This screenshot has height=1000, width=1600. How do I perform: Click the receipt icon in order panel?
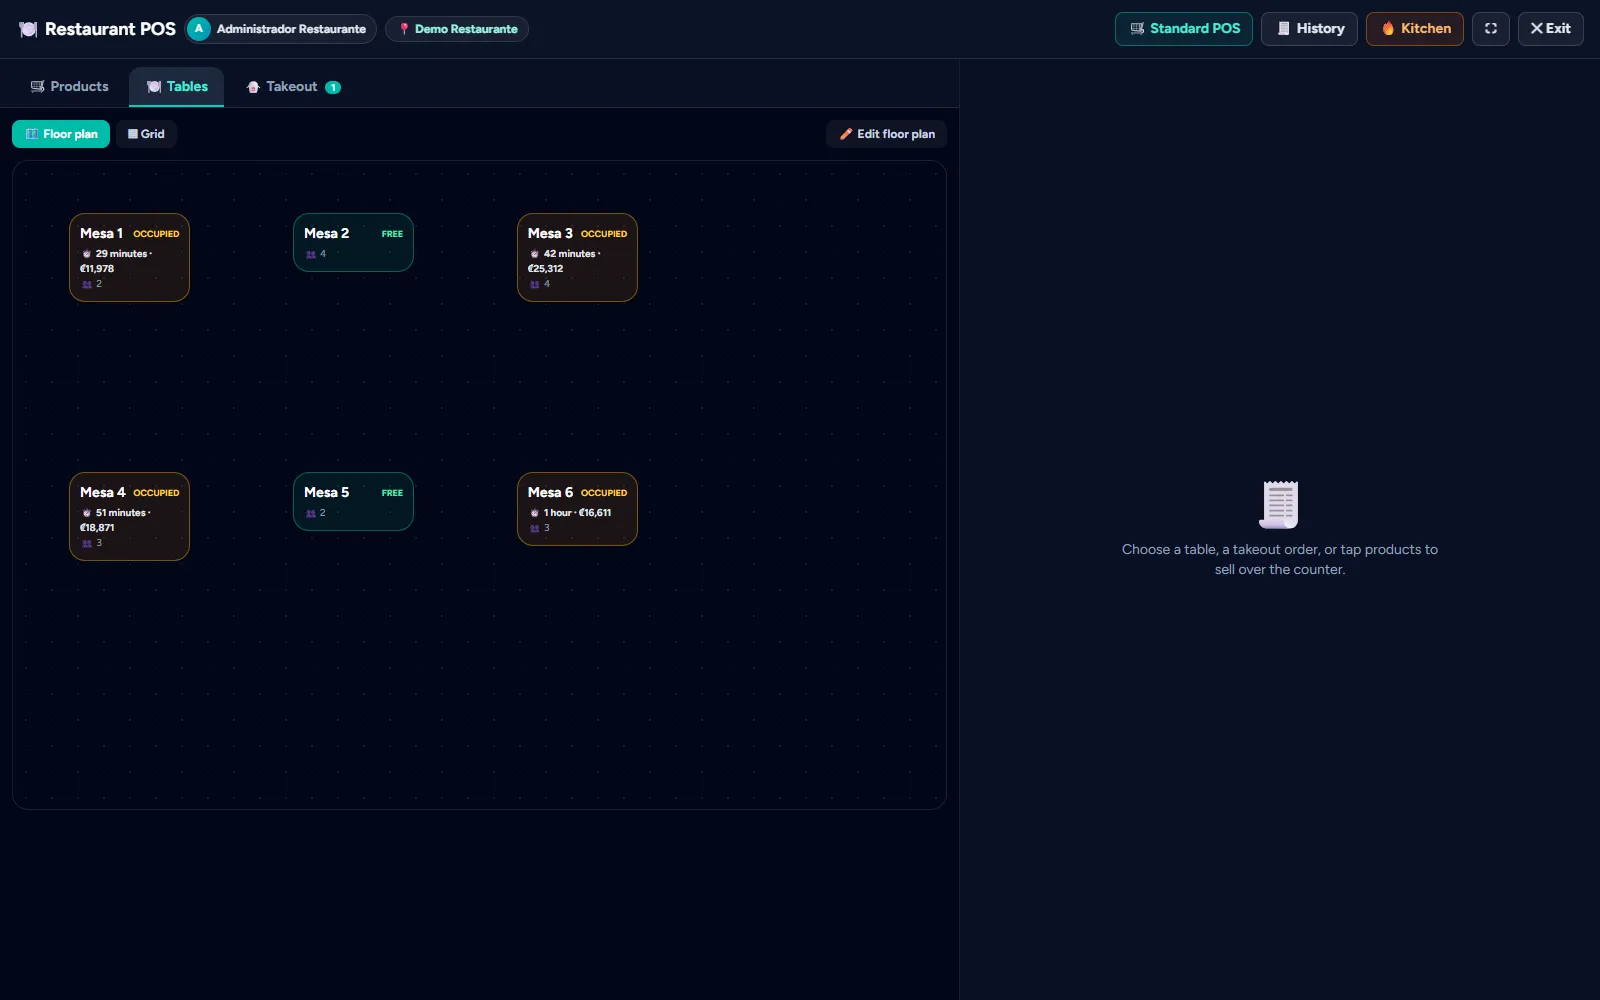click(1279, 504)
